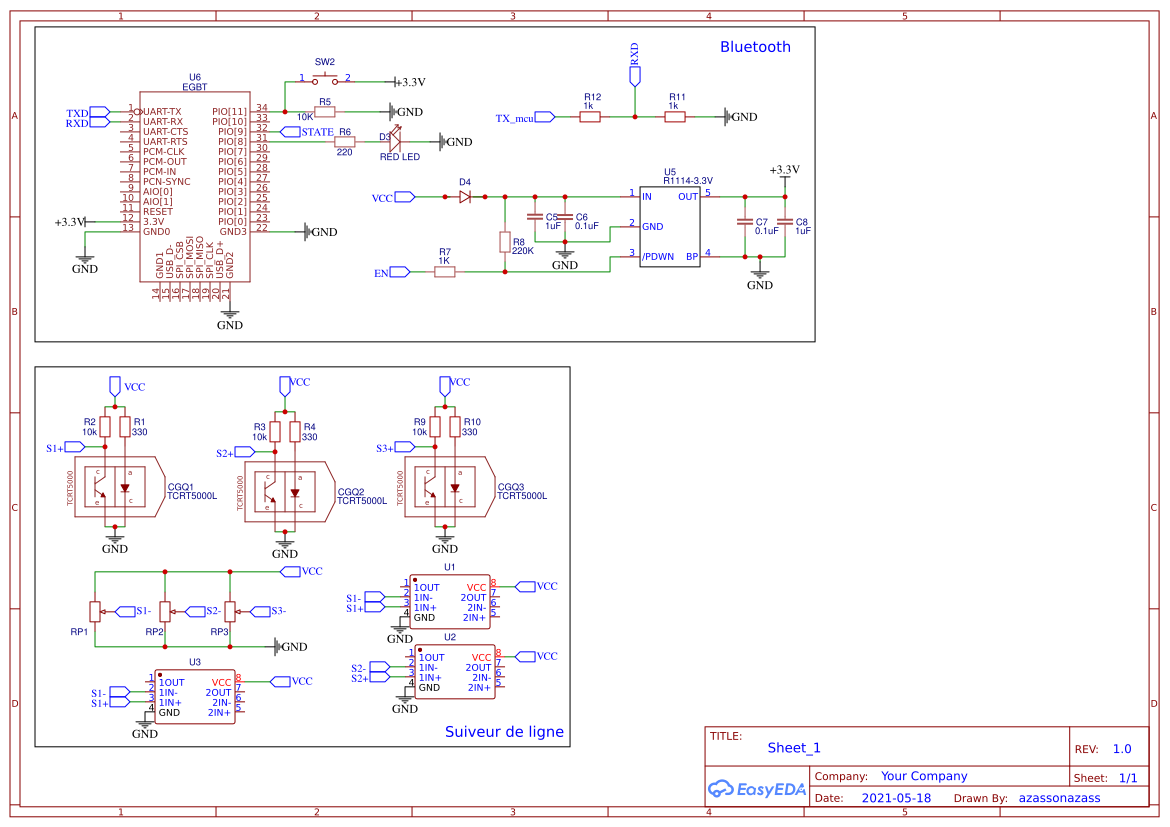Viewport: 1170px width, 827px height.
Task: Select the R1114-3.3V regulator U5
Action: pos(668,226)
